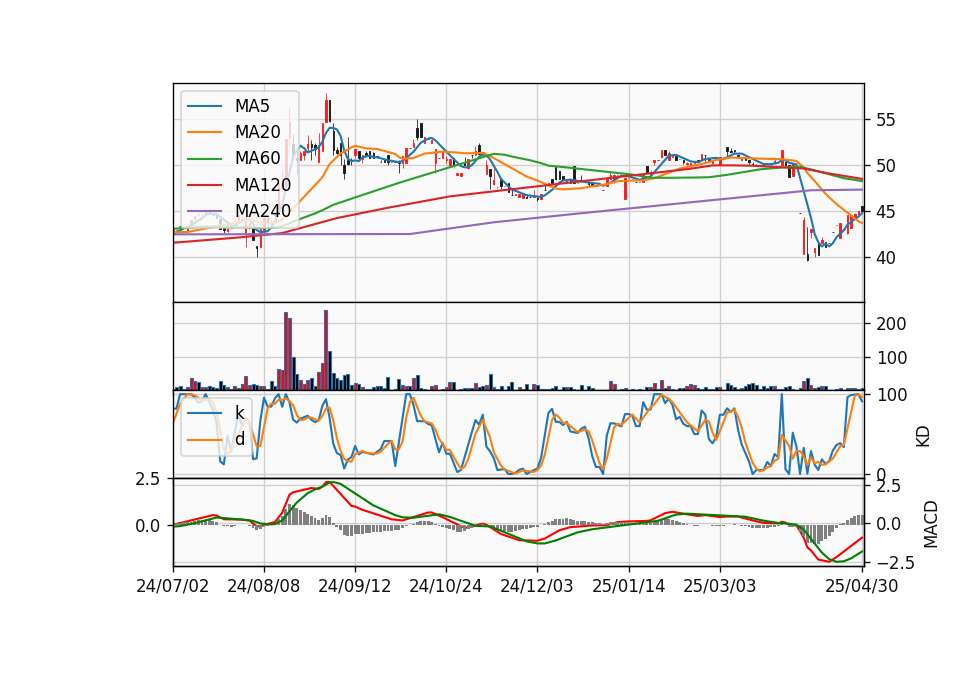Click the 24/10/24 date axis label

(x=446, y=586)
